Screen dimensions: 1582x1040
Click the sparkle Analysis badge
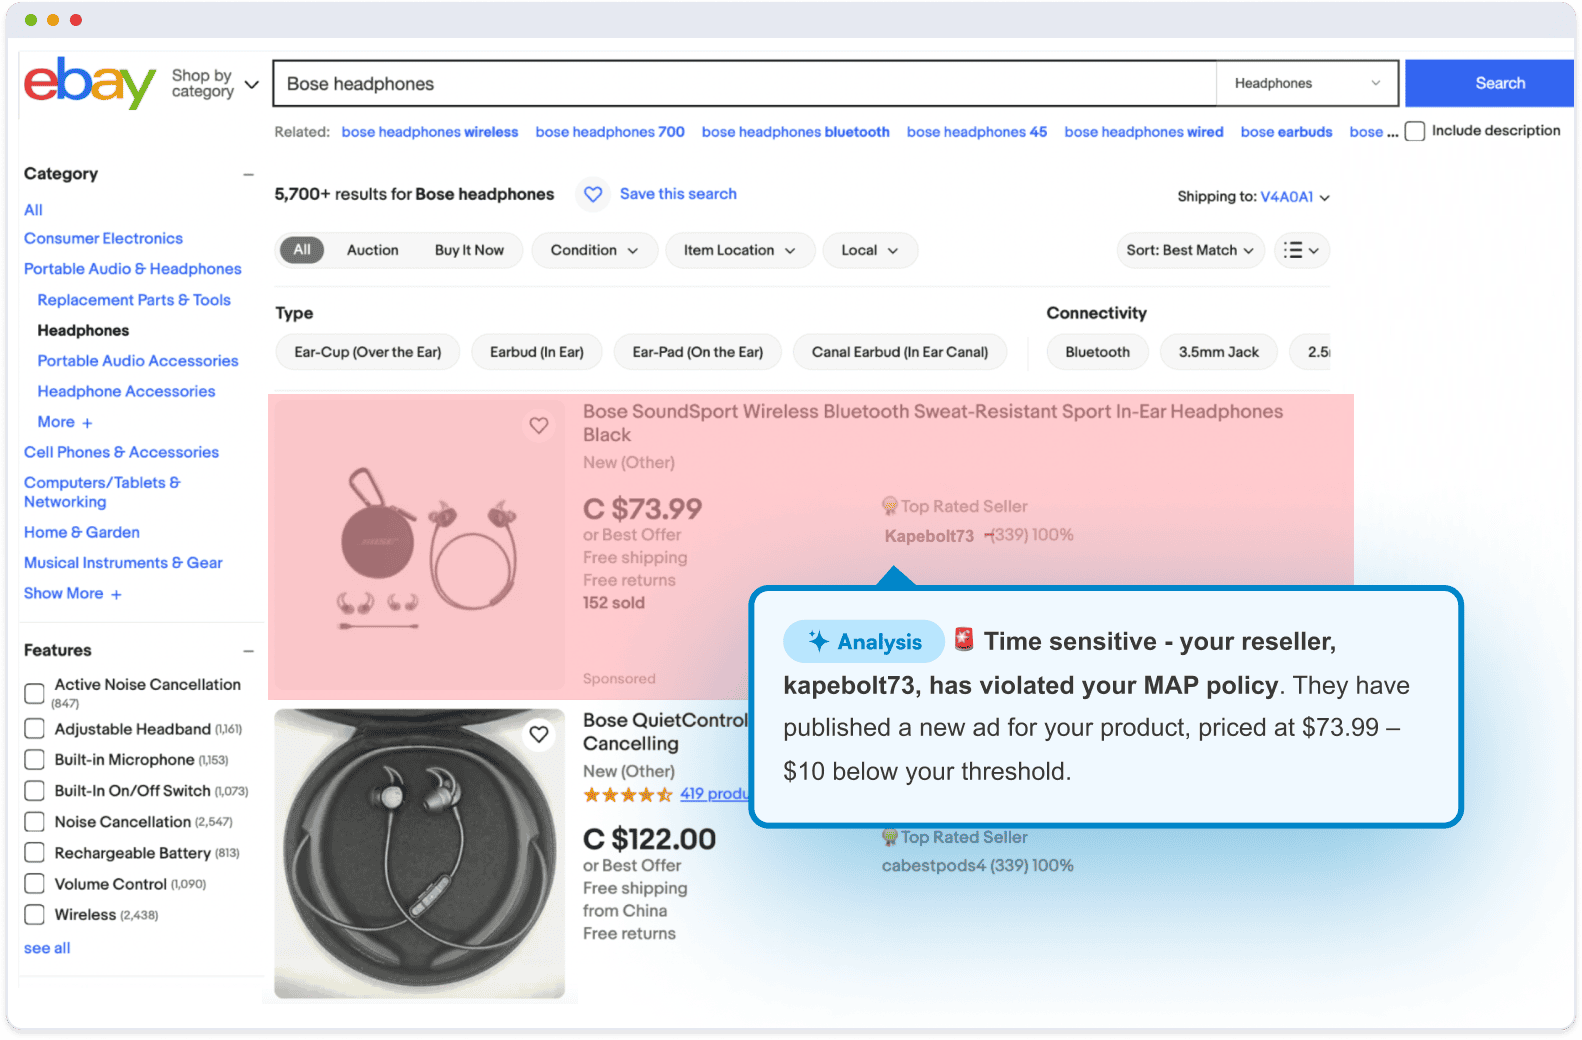[x=864, y=642]
